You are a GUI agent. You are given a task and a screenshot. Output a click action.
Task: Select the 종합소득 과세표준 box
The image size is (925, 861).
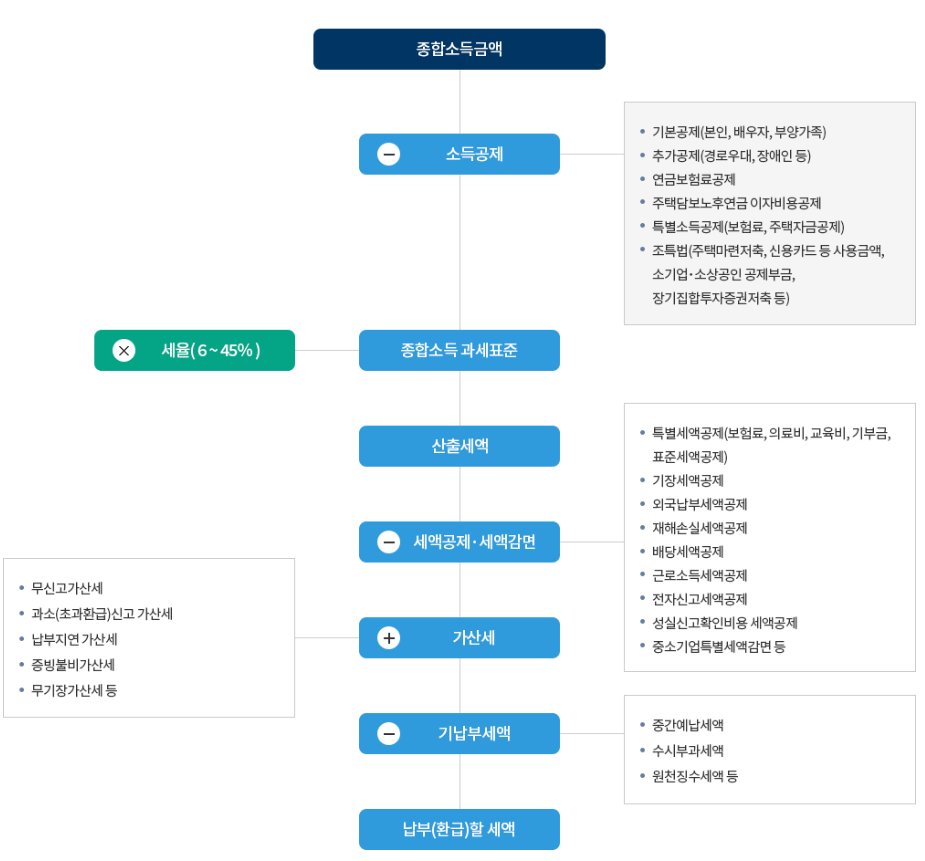tap(459, 350)
